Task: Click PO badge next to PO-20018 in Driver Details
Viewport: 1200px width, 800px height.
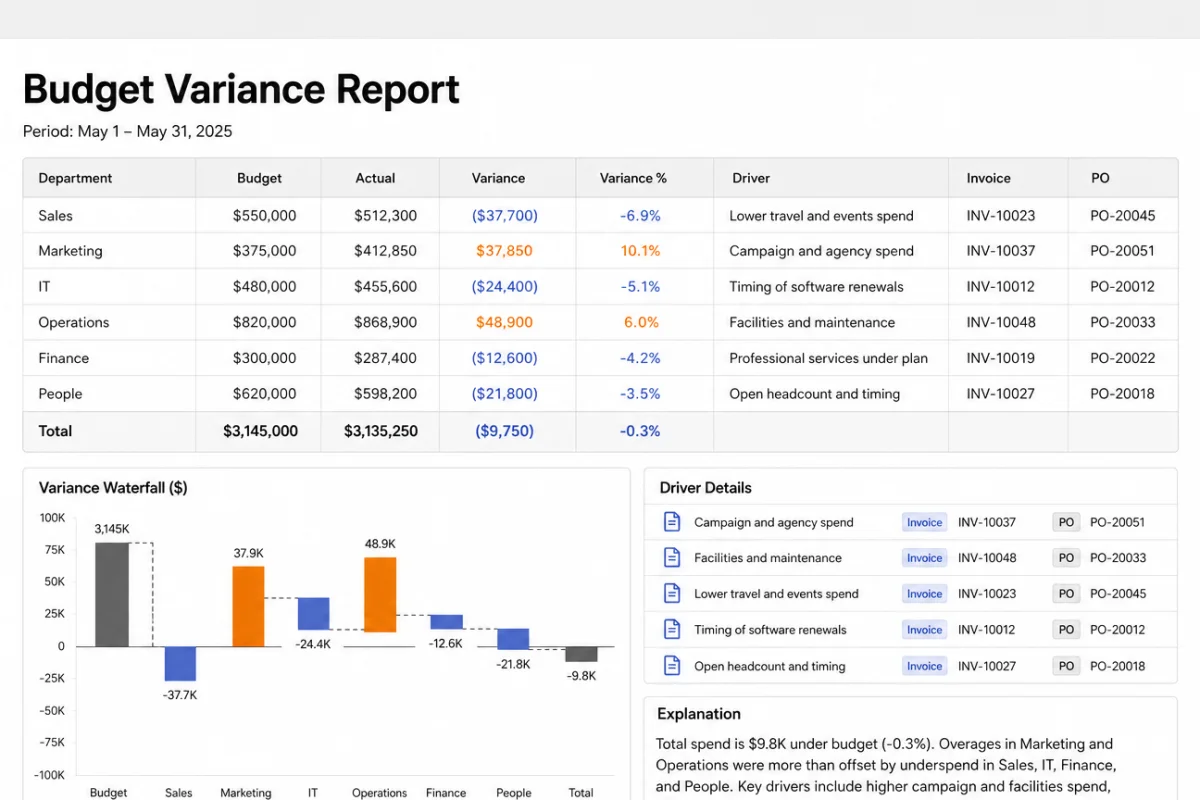Action: click(1066, 666)
